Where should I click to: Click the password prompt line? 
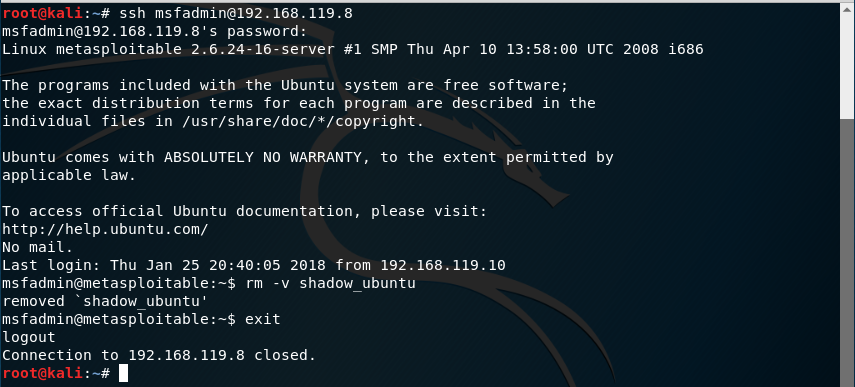[x=155, y=32]
